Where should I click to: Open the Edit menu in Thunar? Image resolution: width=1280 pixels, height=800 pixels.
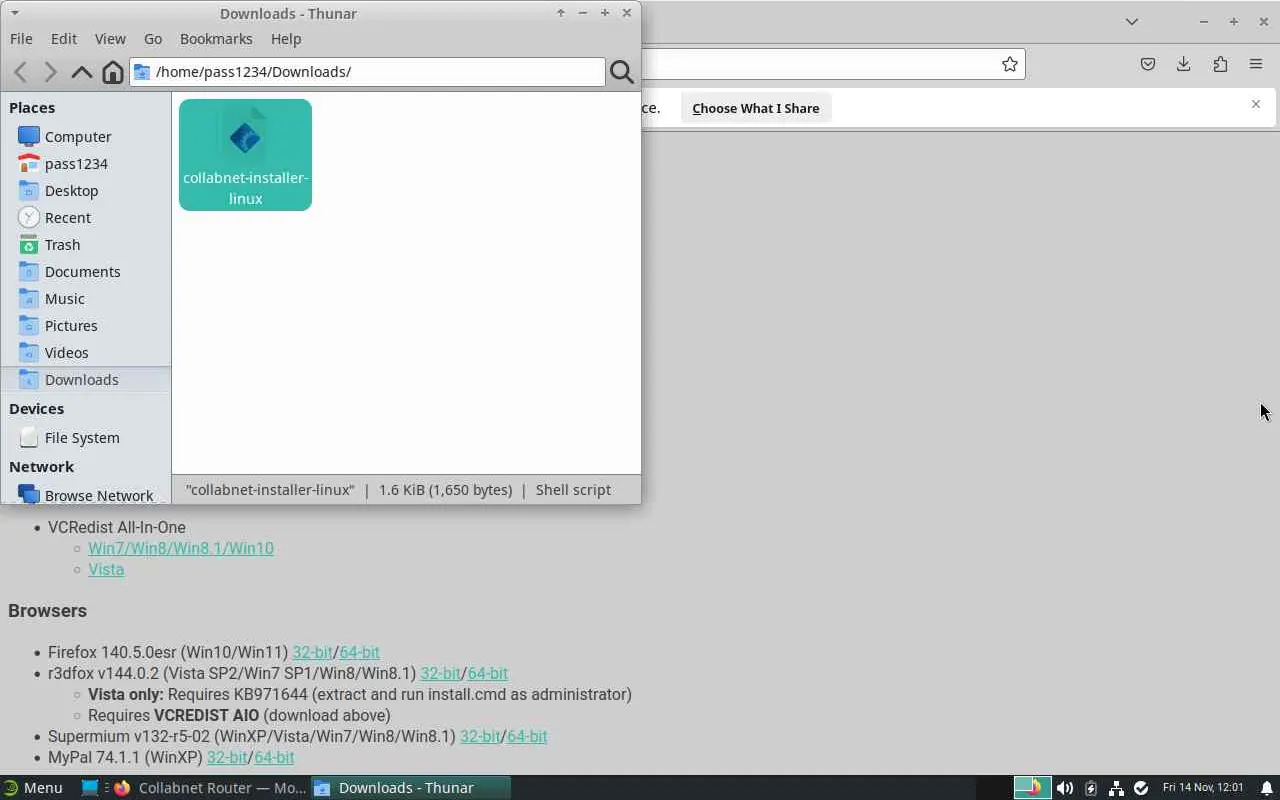point(64,39)
